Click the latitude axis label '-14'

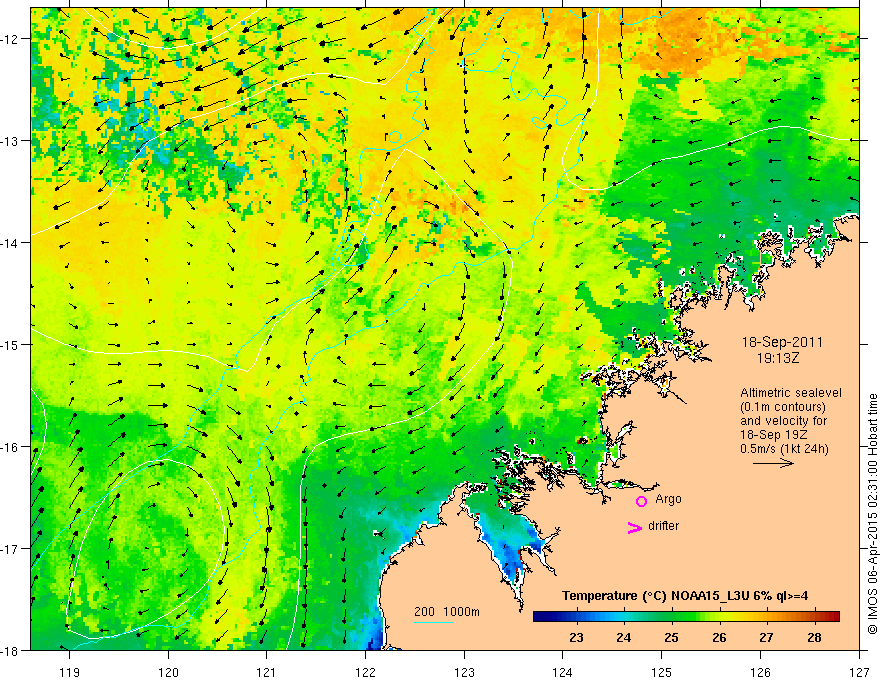(x=10, y=243)
